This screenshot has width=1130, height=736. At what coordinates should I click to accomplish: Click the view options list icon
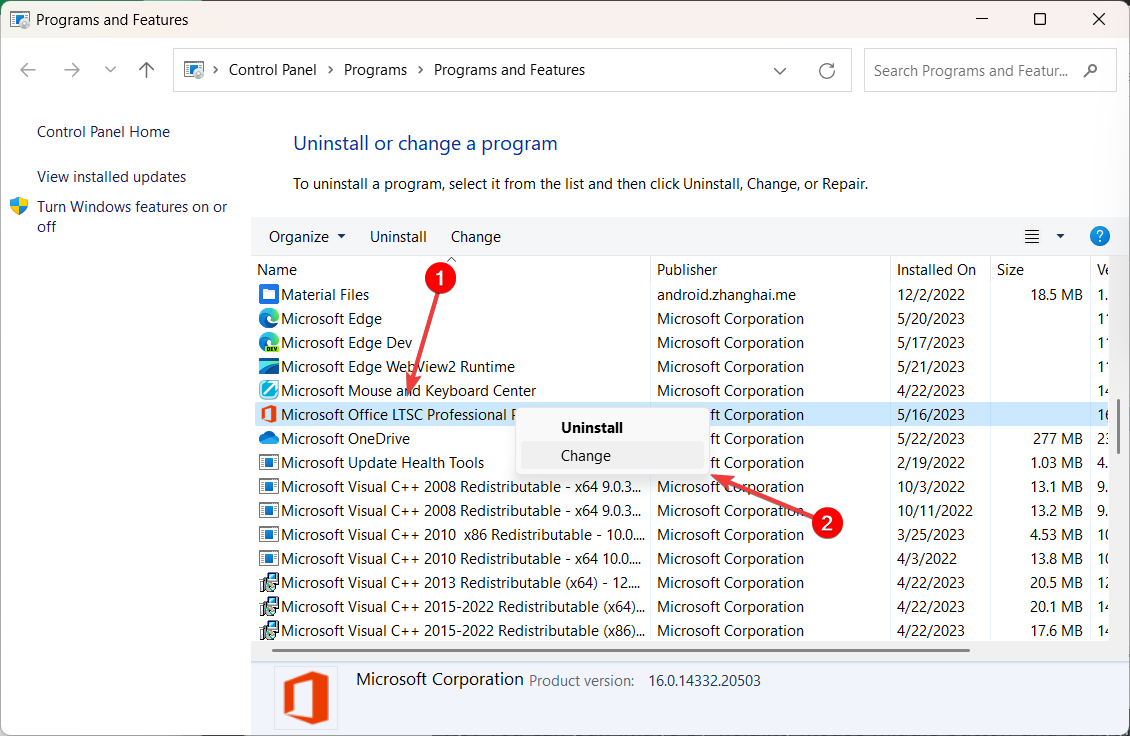pos(1032,236)
